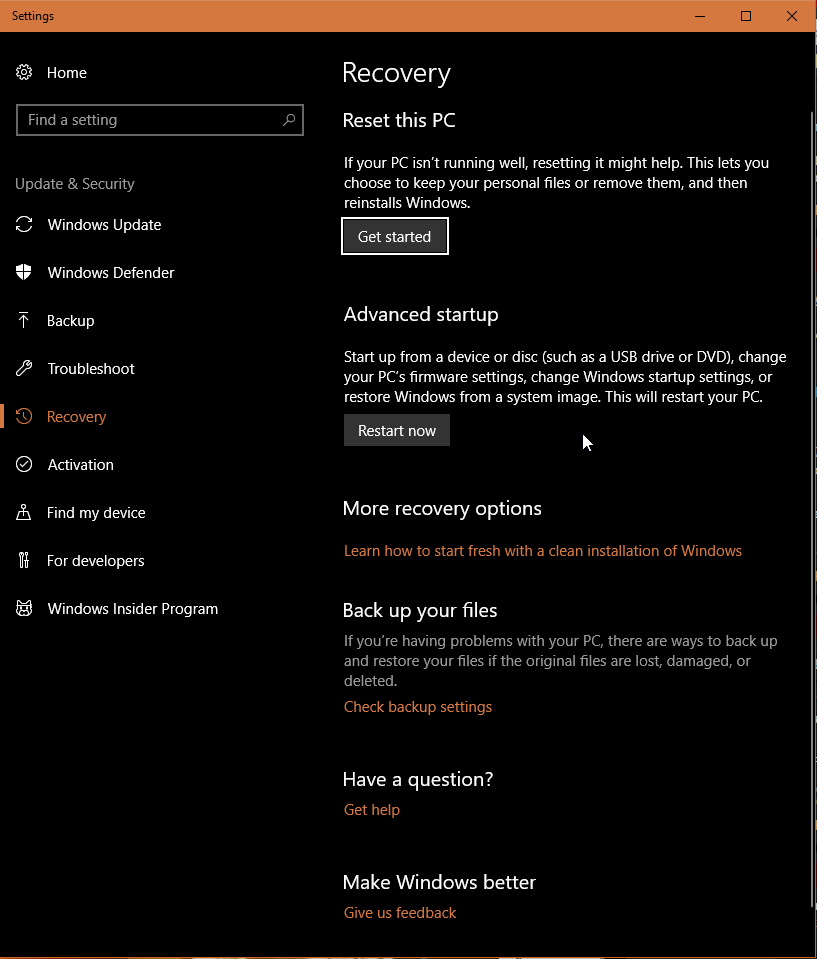Open Windows Defender settings
This screenshot has width=817, height=959.
pos(111,272)
